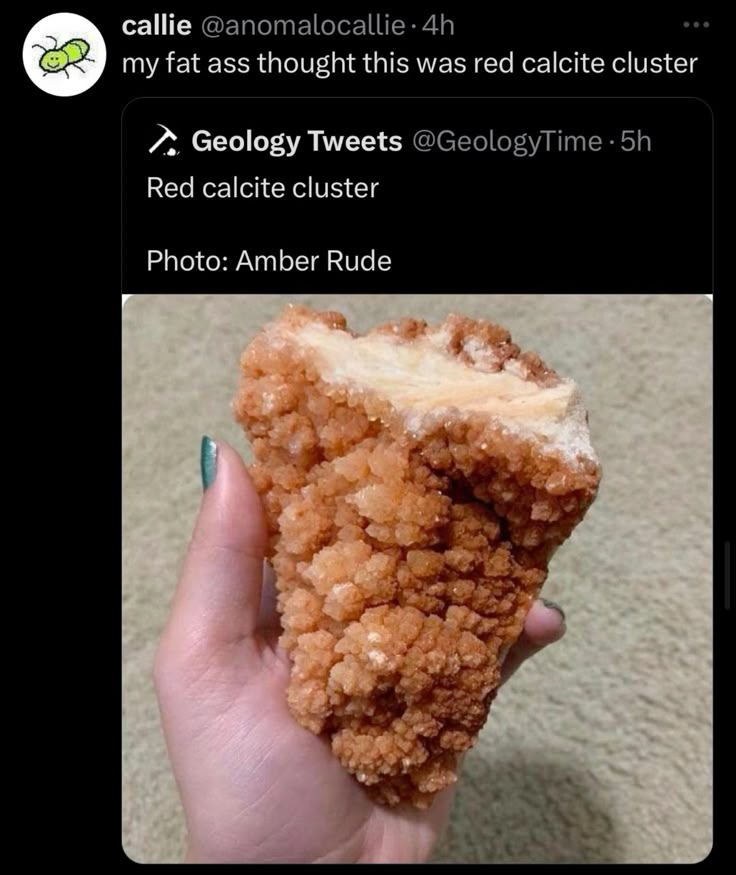Click the 5h quoted tweet timestamp
This screenshot has width=736, height=875.
[636, 142]
